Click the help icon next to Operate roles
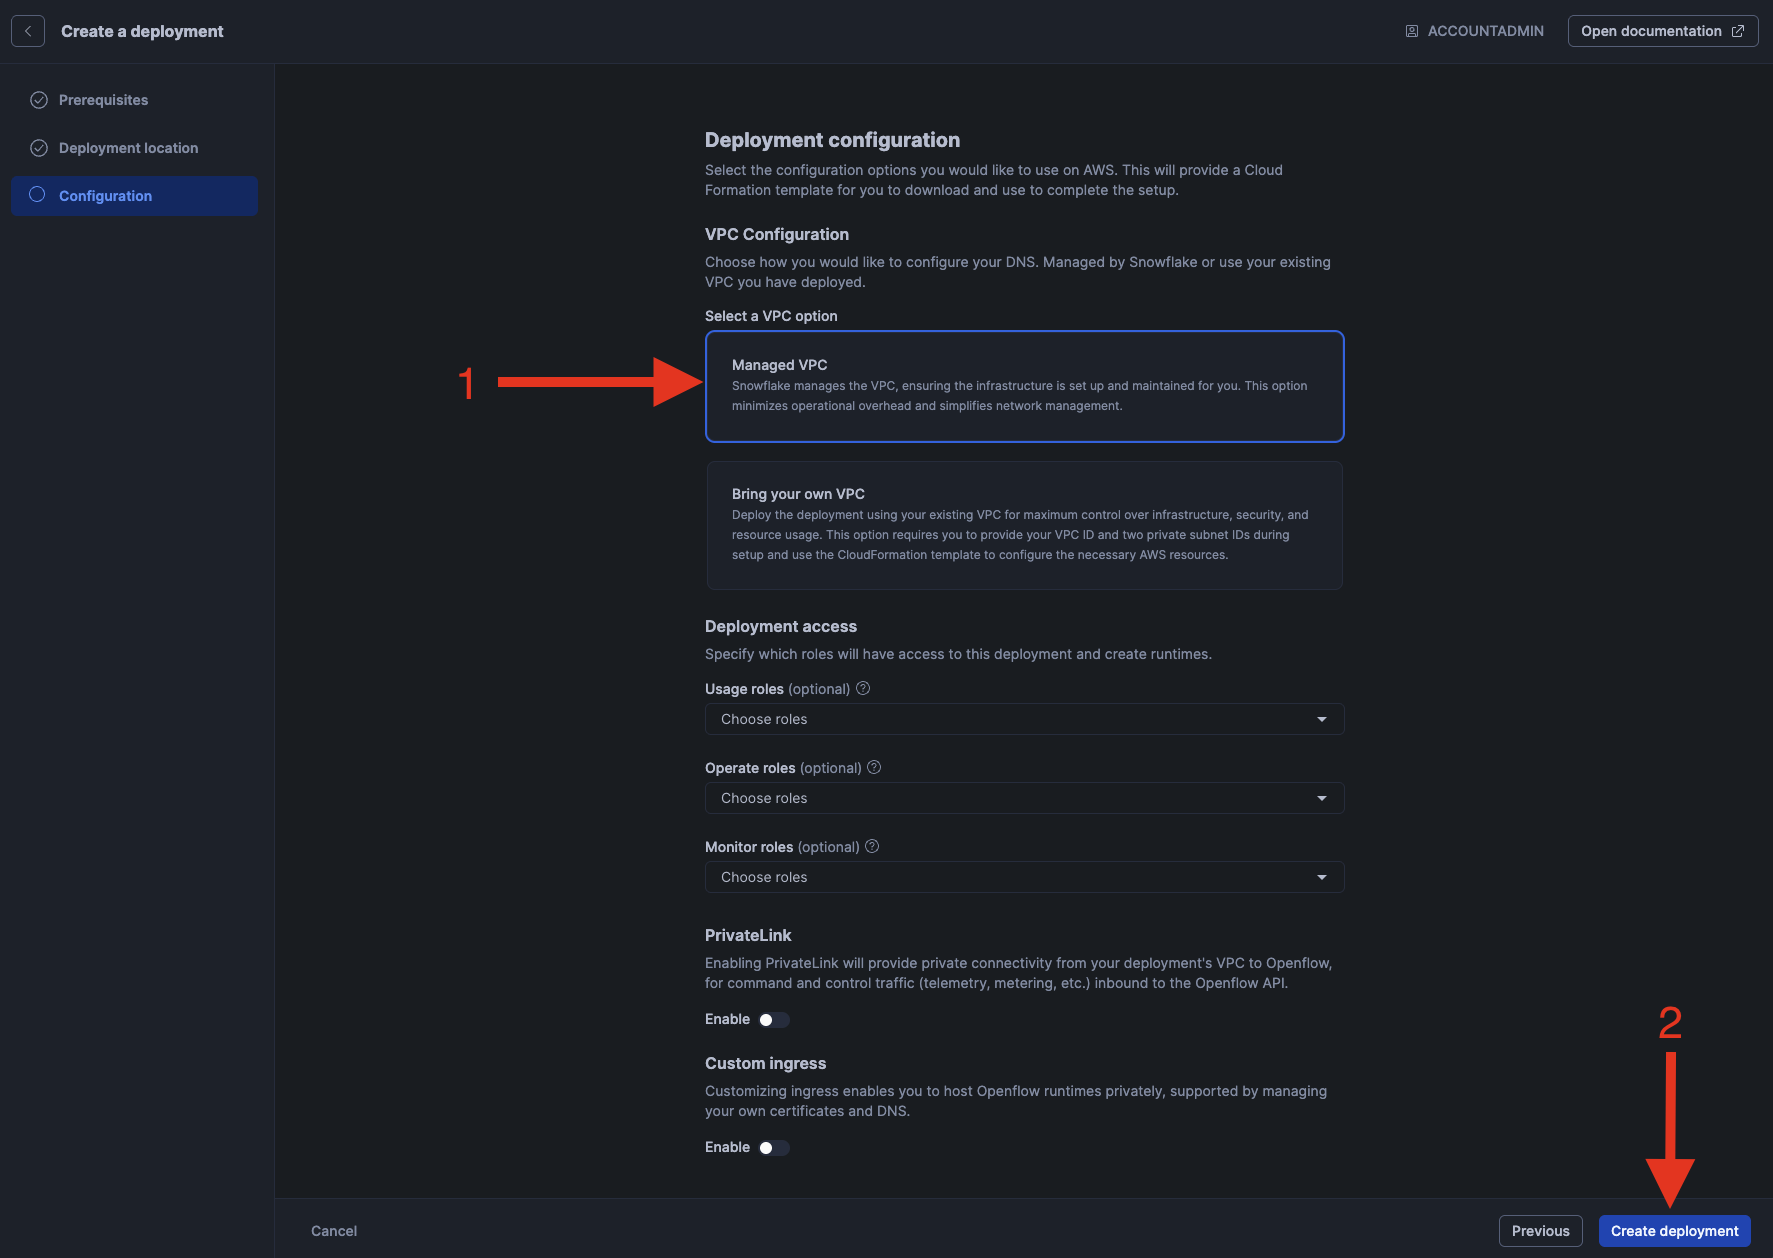The image size is (1773, 1258). pyautogui.click(x=874, y=767)
